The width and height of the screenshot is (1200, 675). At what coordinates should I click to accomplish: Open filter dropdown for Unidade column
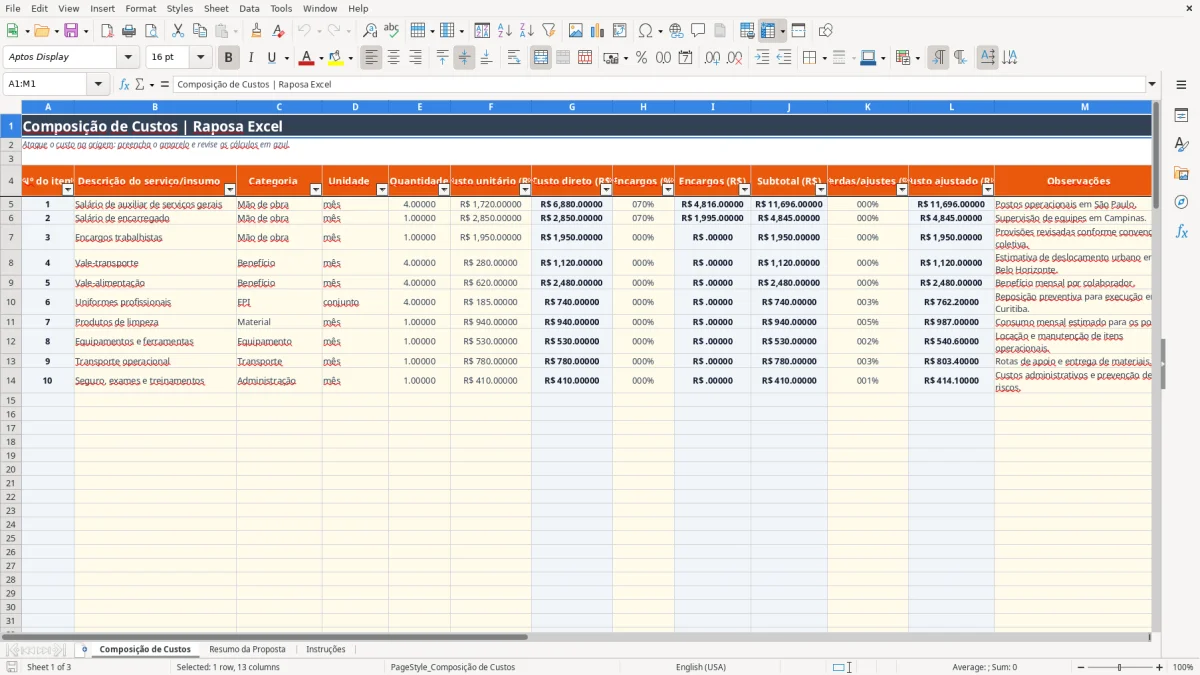[x=381, y=190]
